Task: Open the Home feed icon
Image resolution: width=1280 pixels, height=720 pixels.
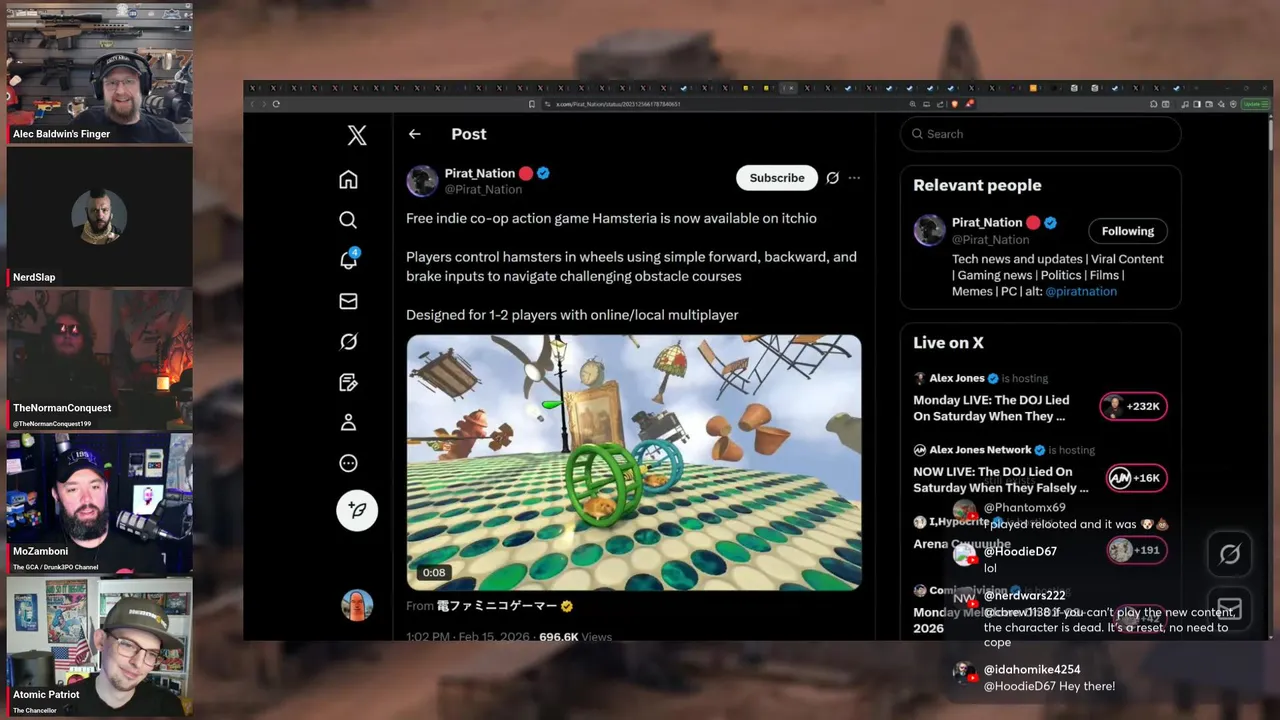Action: pyautogui.click(x=348, y=180)
